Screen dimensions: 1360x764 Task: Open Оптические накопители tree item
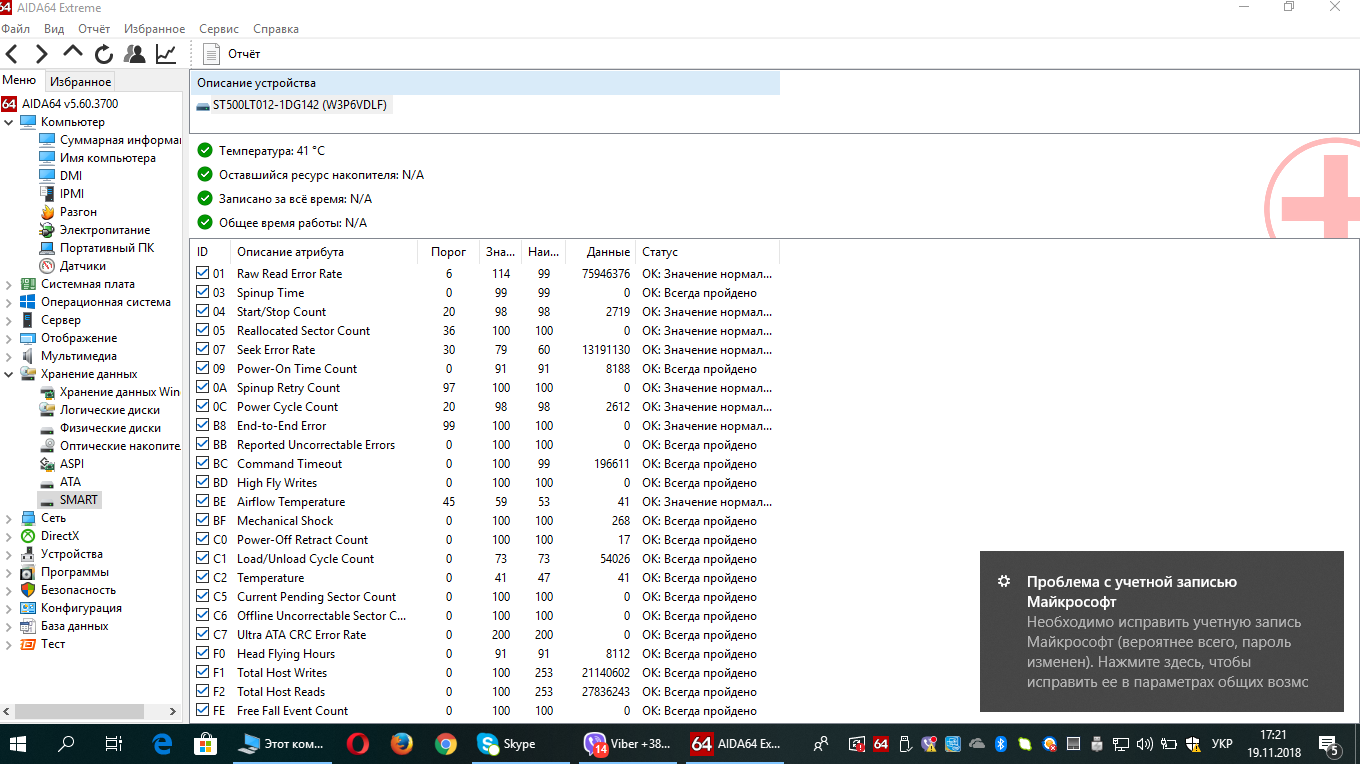coord(108,446)
